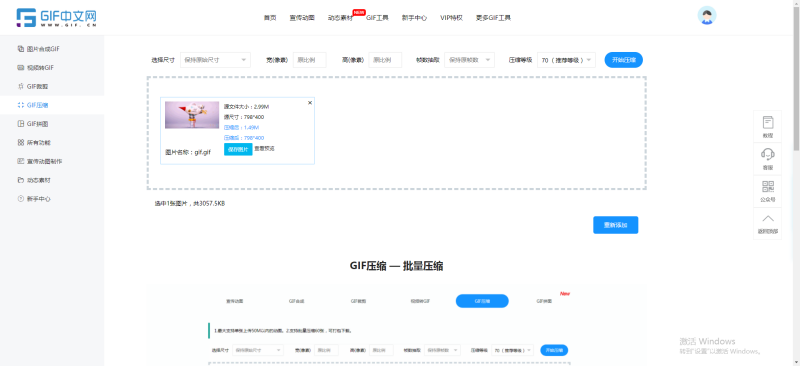Open GIF拼图 in the left sidebar

[33, 124]
